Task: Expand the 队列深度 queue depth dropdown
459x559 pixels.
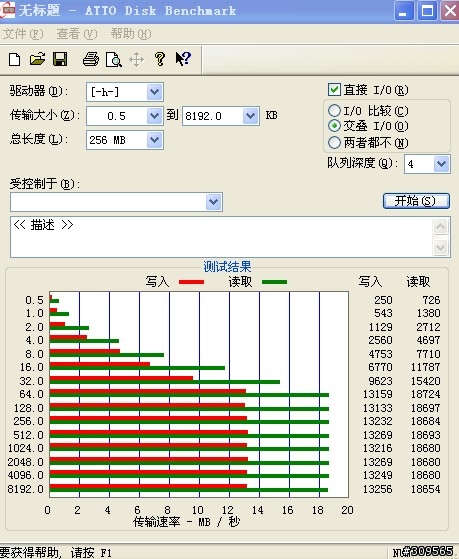Action: [x=442, y=164]
